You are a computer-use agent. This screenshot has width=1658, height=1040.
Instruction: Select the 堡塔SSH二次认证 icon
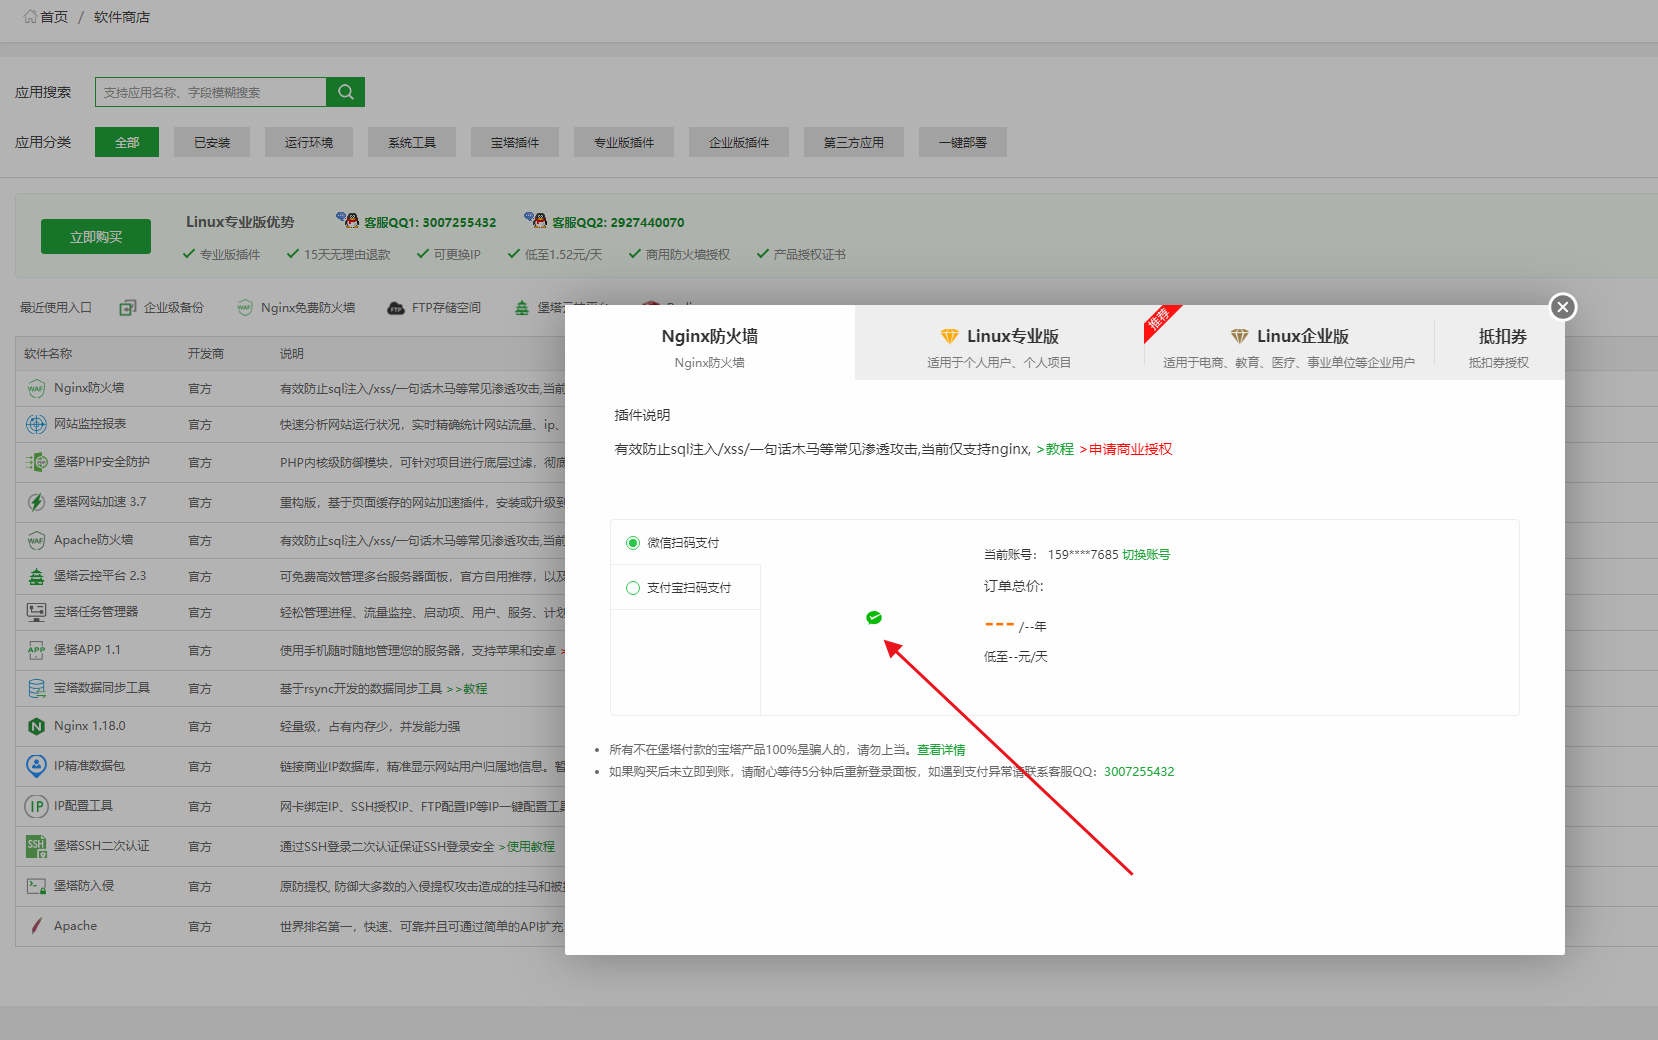click(36, 845)
